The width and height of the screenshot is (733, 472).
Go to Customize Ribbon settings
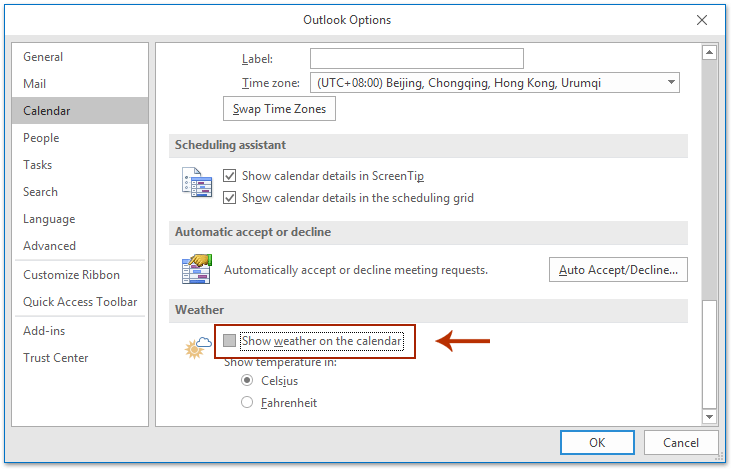pos(80,275)
